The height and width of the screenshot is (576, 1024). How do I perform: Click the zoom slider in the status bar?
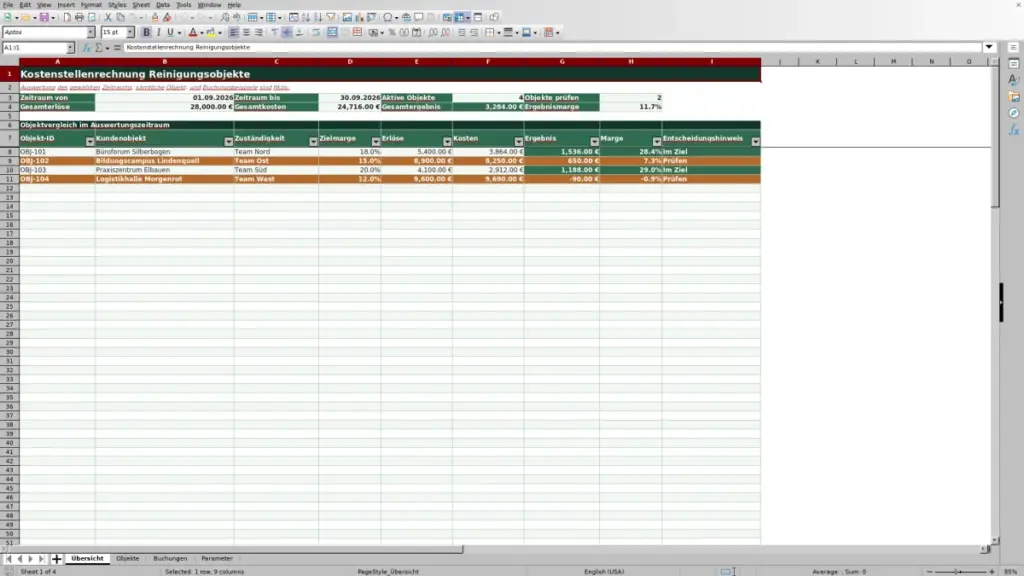tap(960, 572)
